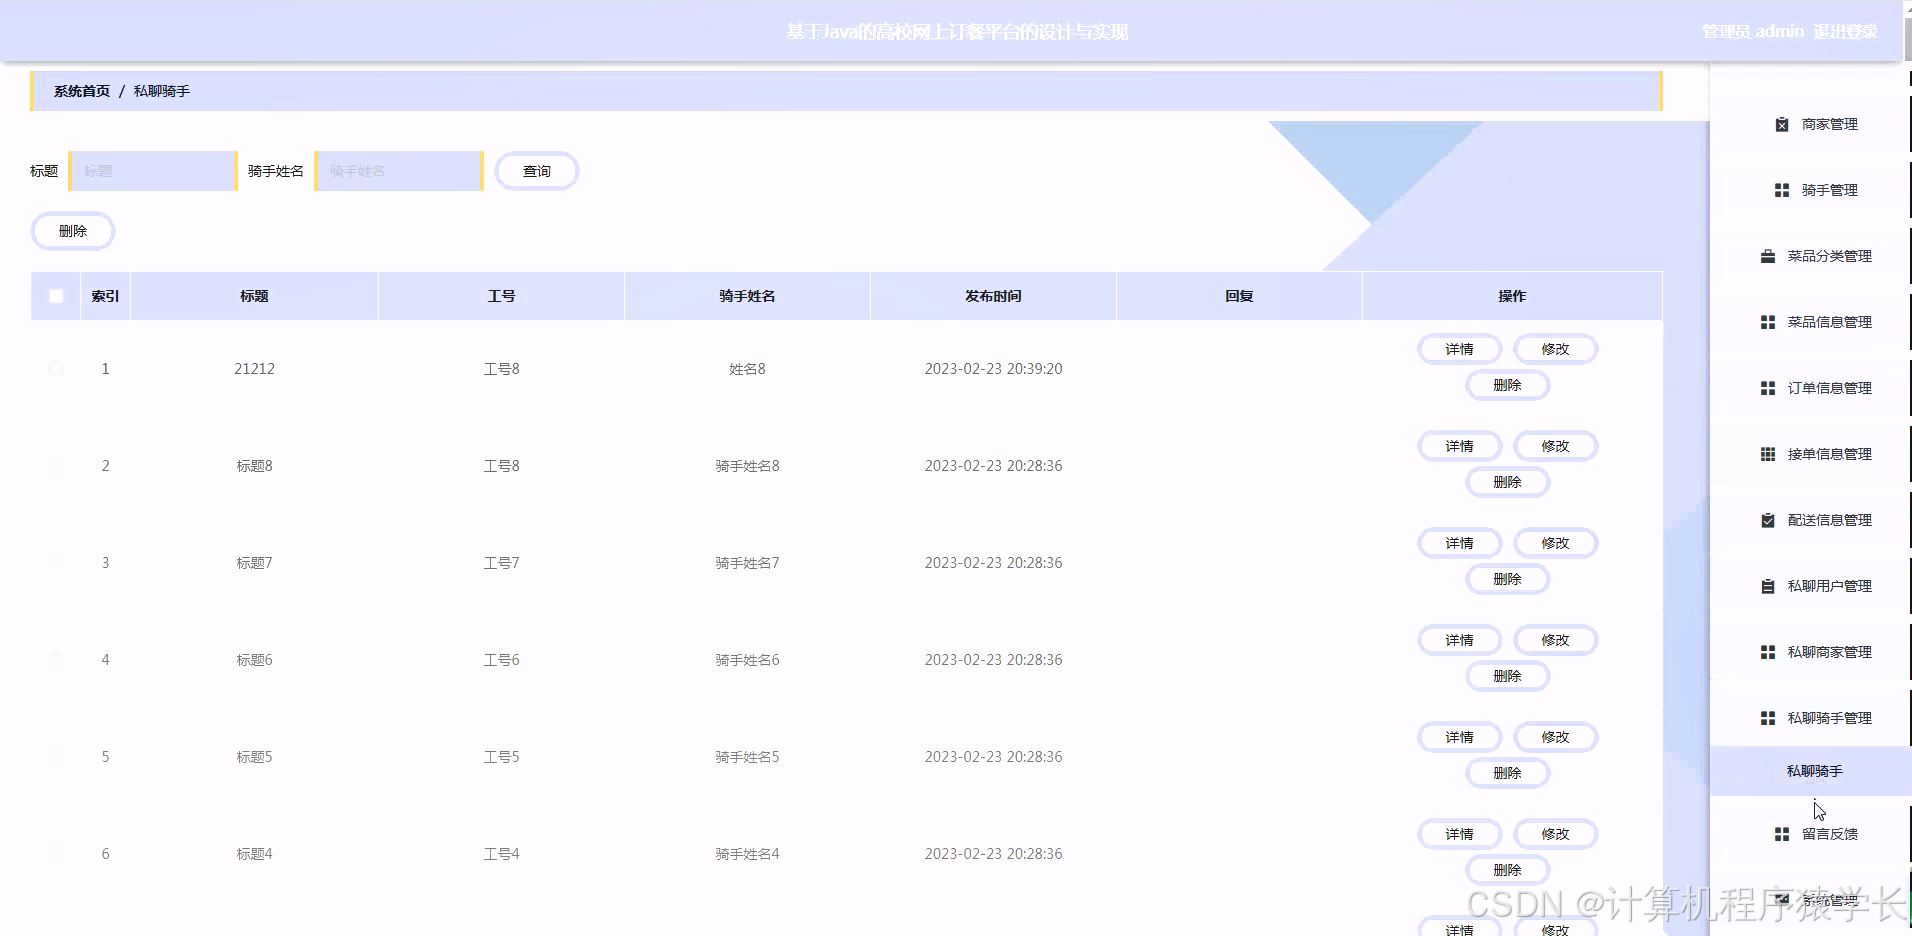The width and height of the screenshot is (1912, 936).
Task: Open 详情 for row 21212
Action: coord(1459,349)
